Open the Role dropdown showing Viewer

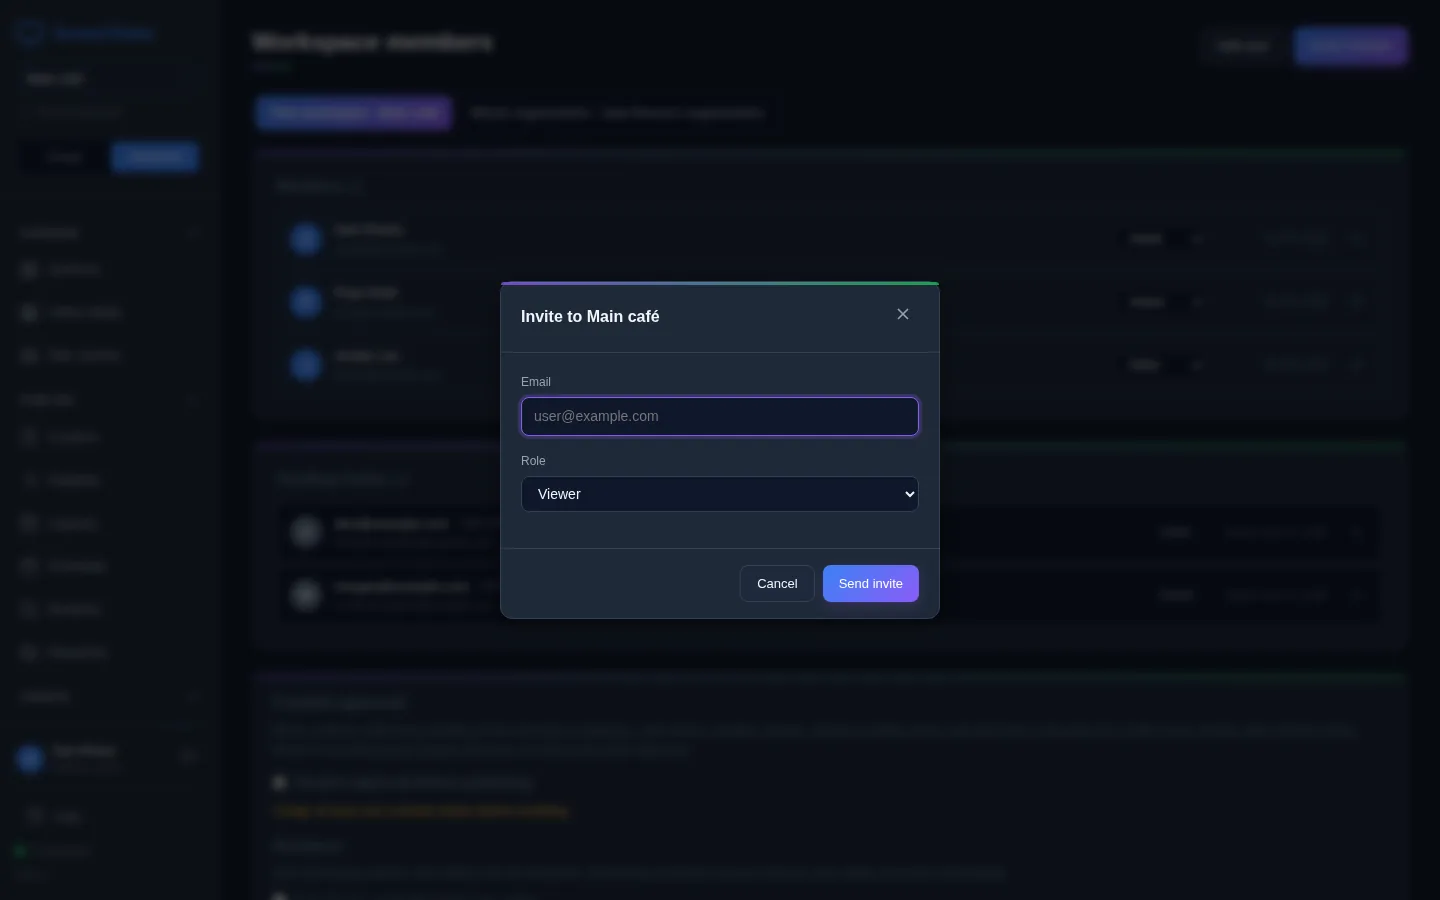[x=720, y=494]
